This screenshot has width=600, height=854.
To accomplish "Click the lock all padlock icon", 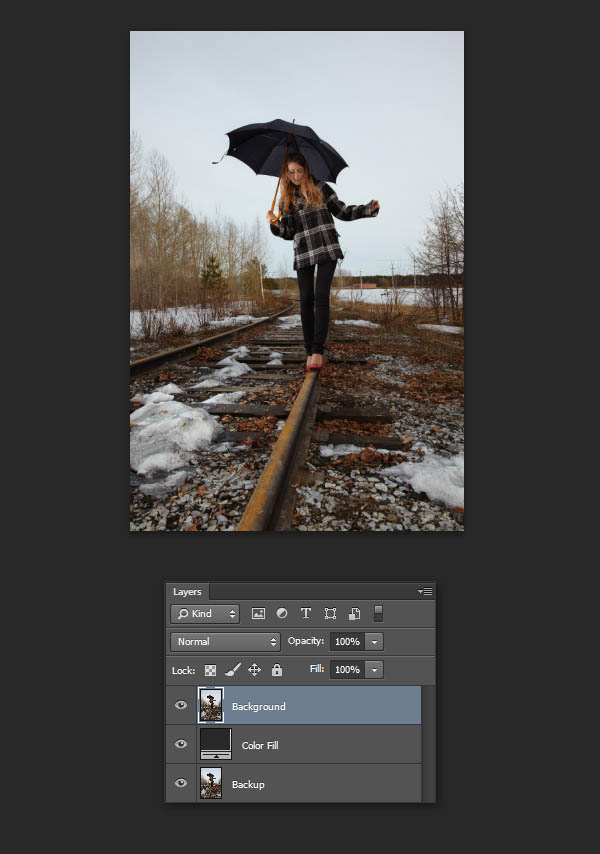I will click(277, 670).
